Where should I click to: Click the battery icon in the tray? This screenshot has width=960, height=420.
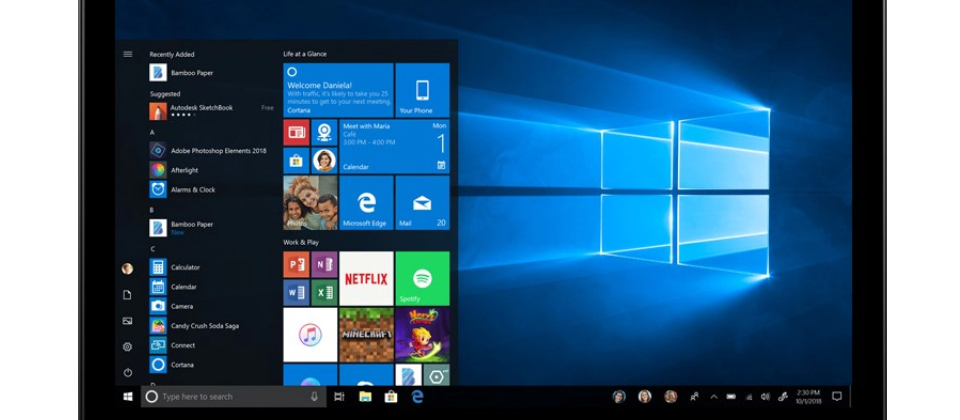(x=731, y=397)
